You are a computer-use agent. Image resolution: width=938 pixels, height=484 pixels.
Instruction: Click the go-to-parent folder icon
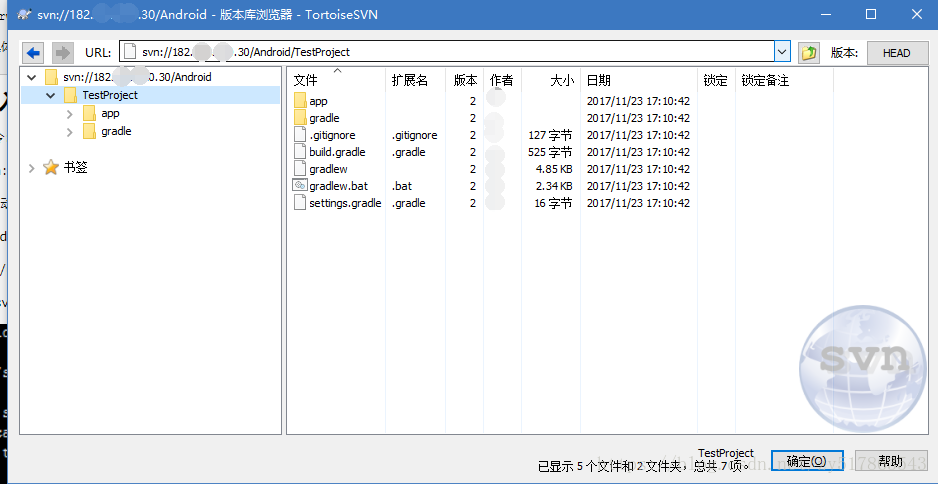tap(809, 53)
